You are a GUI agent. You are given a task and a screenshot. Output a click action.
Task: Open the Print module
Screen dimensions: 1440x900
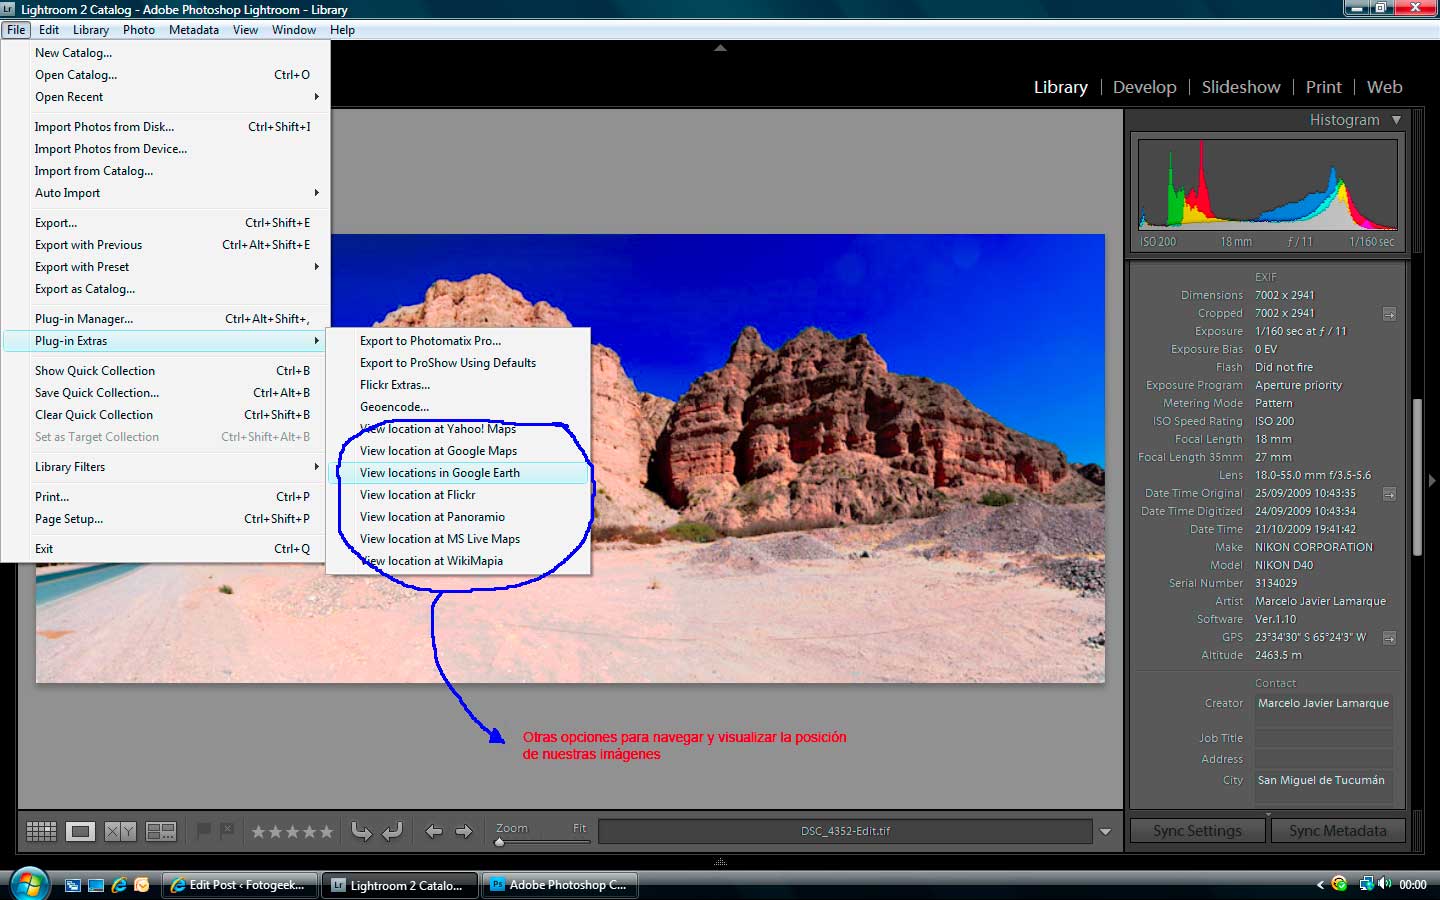tap(1323, 87)
